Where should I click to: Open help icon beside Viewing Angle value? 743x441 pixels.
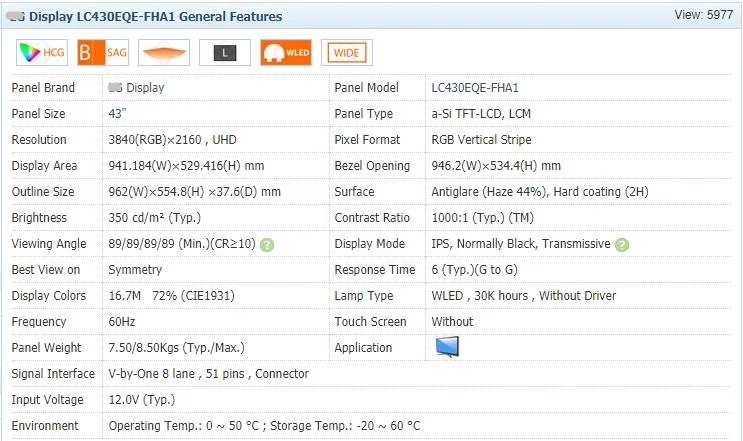click(267, 245)
